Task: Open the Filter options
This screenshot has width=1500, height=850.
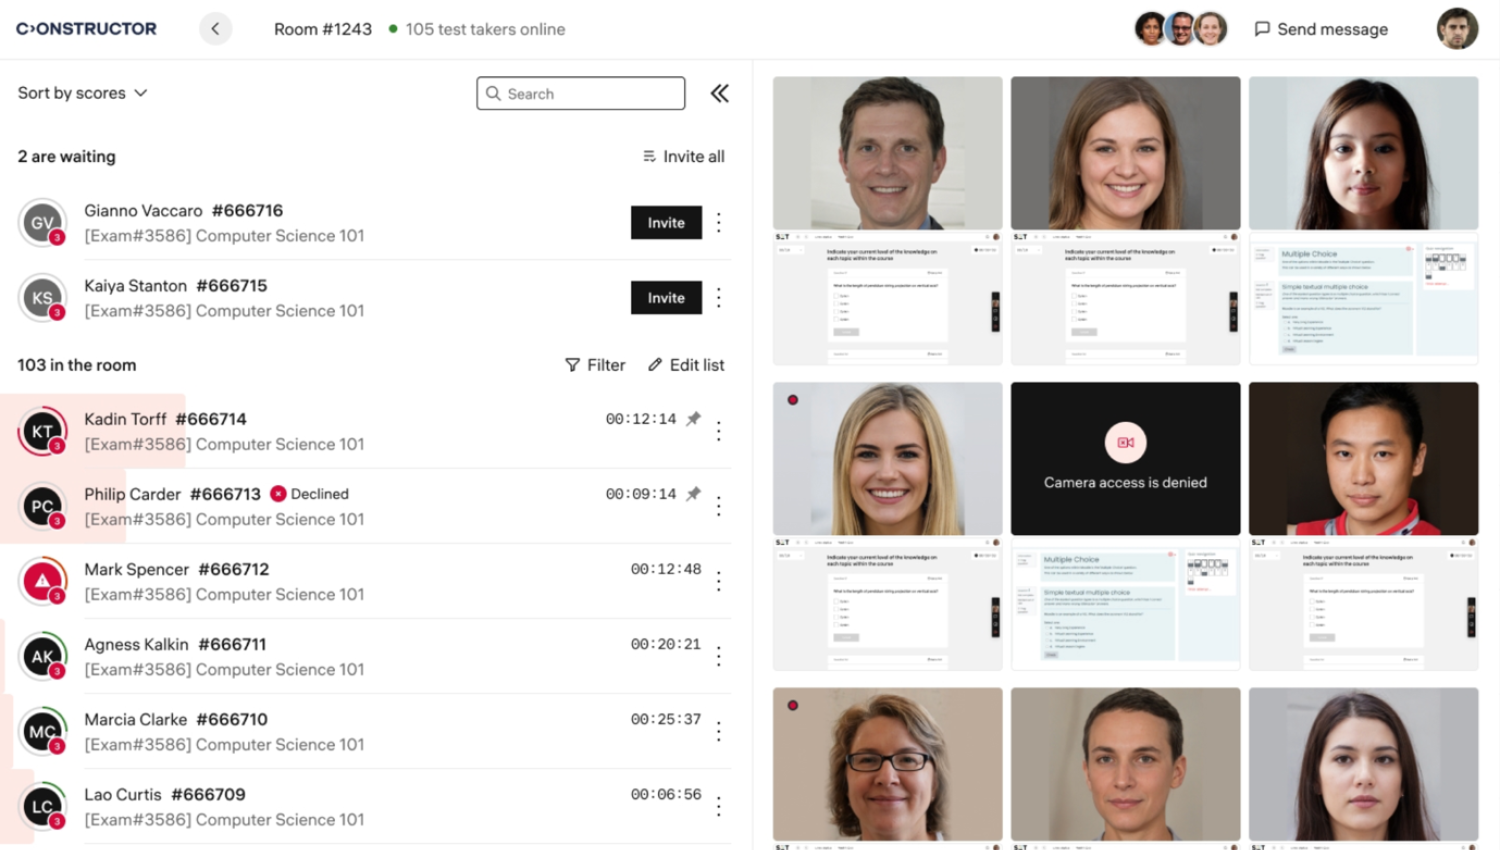Action: pos(595,365)
